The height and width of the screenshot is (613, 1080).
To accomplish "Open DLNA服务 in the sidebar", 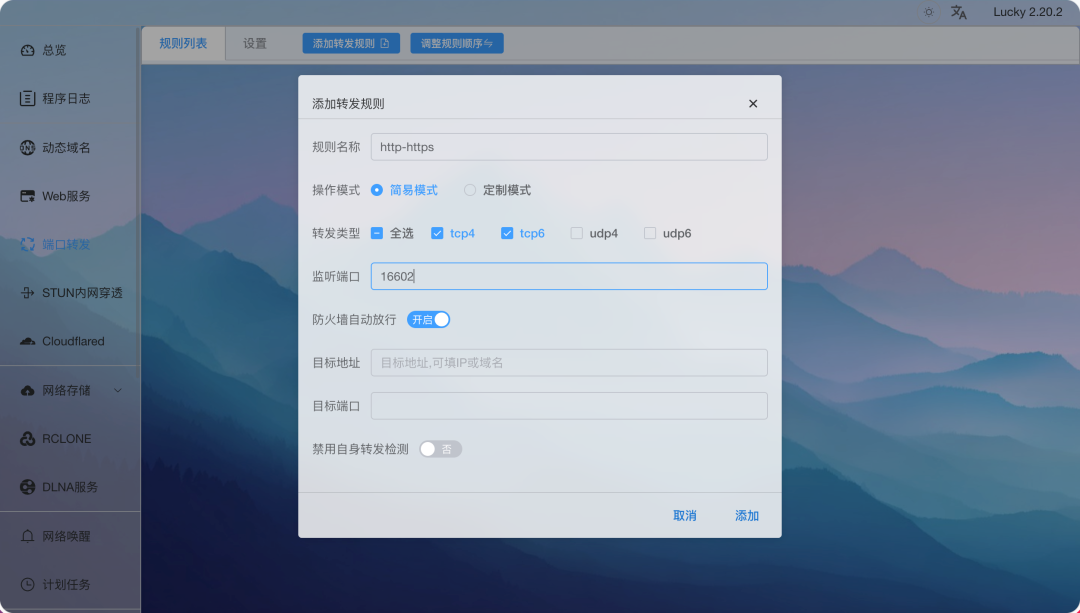I will (70, 487).
